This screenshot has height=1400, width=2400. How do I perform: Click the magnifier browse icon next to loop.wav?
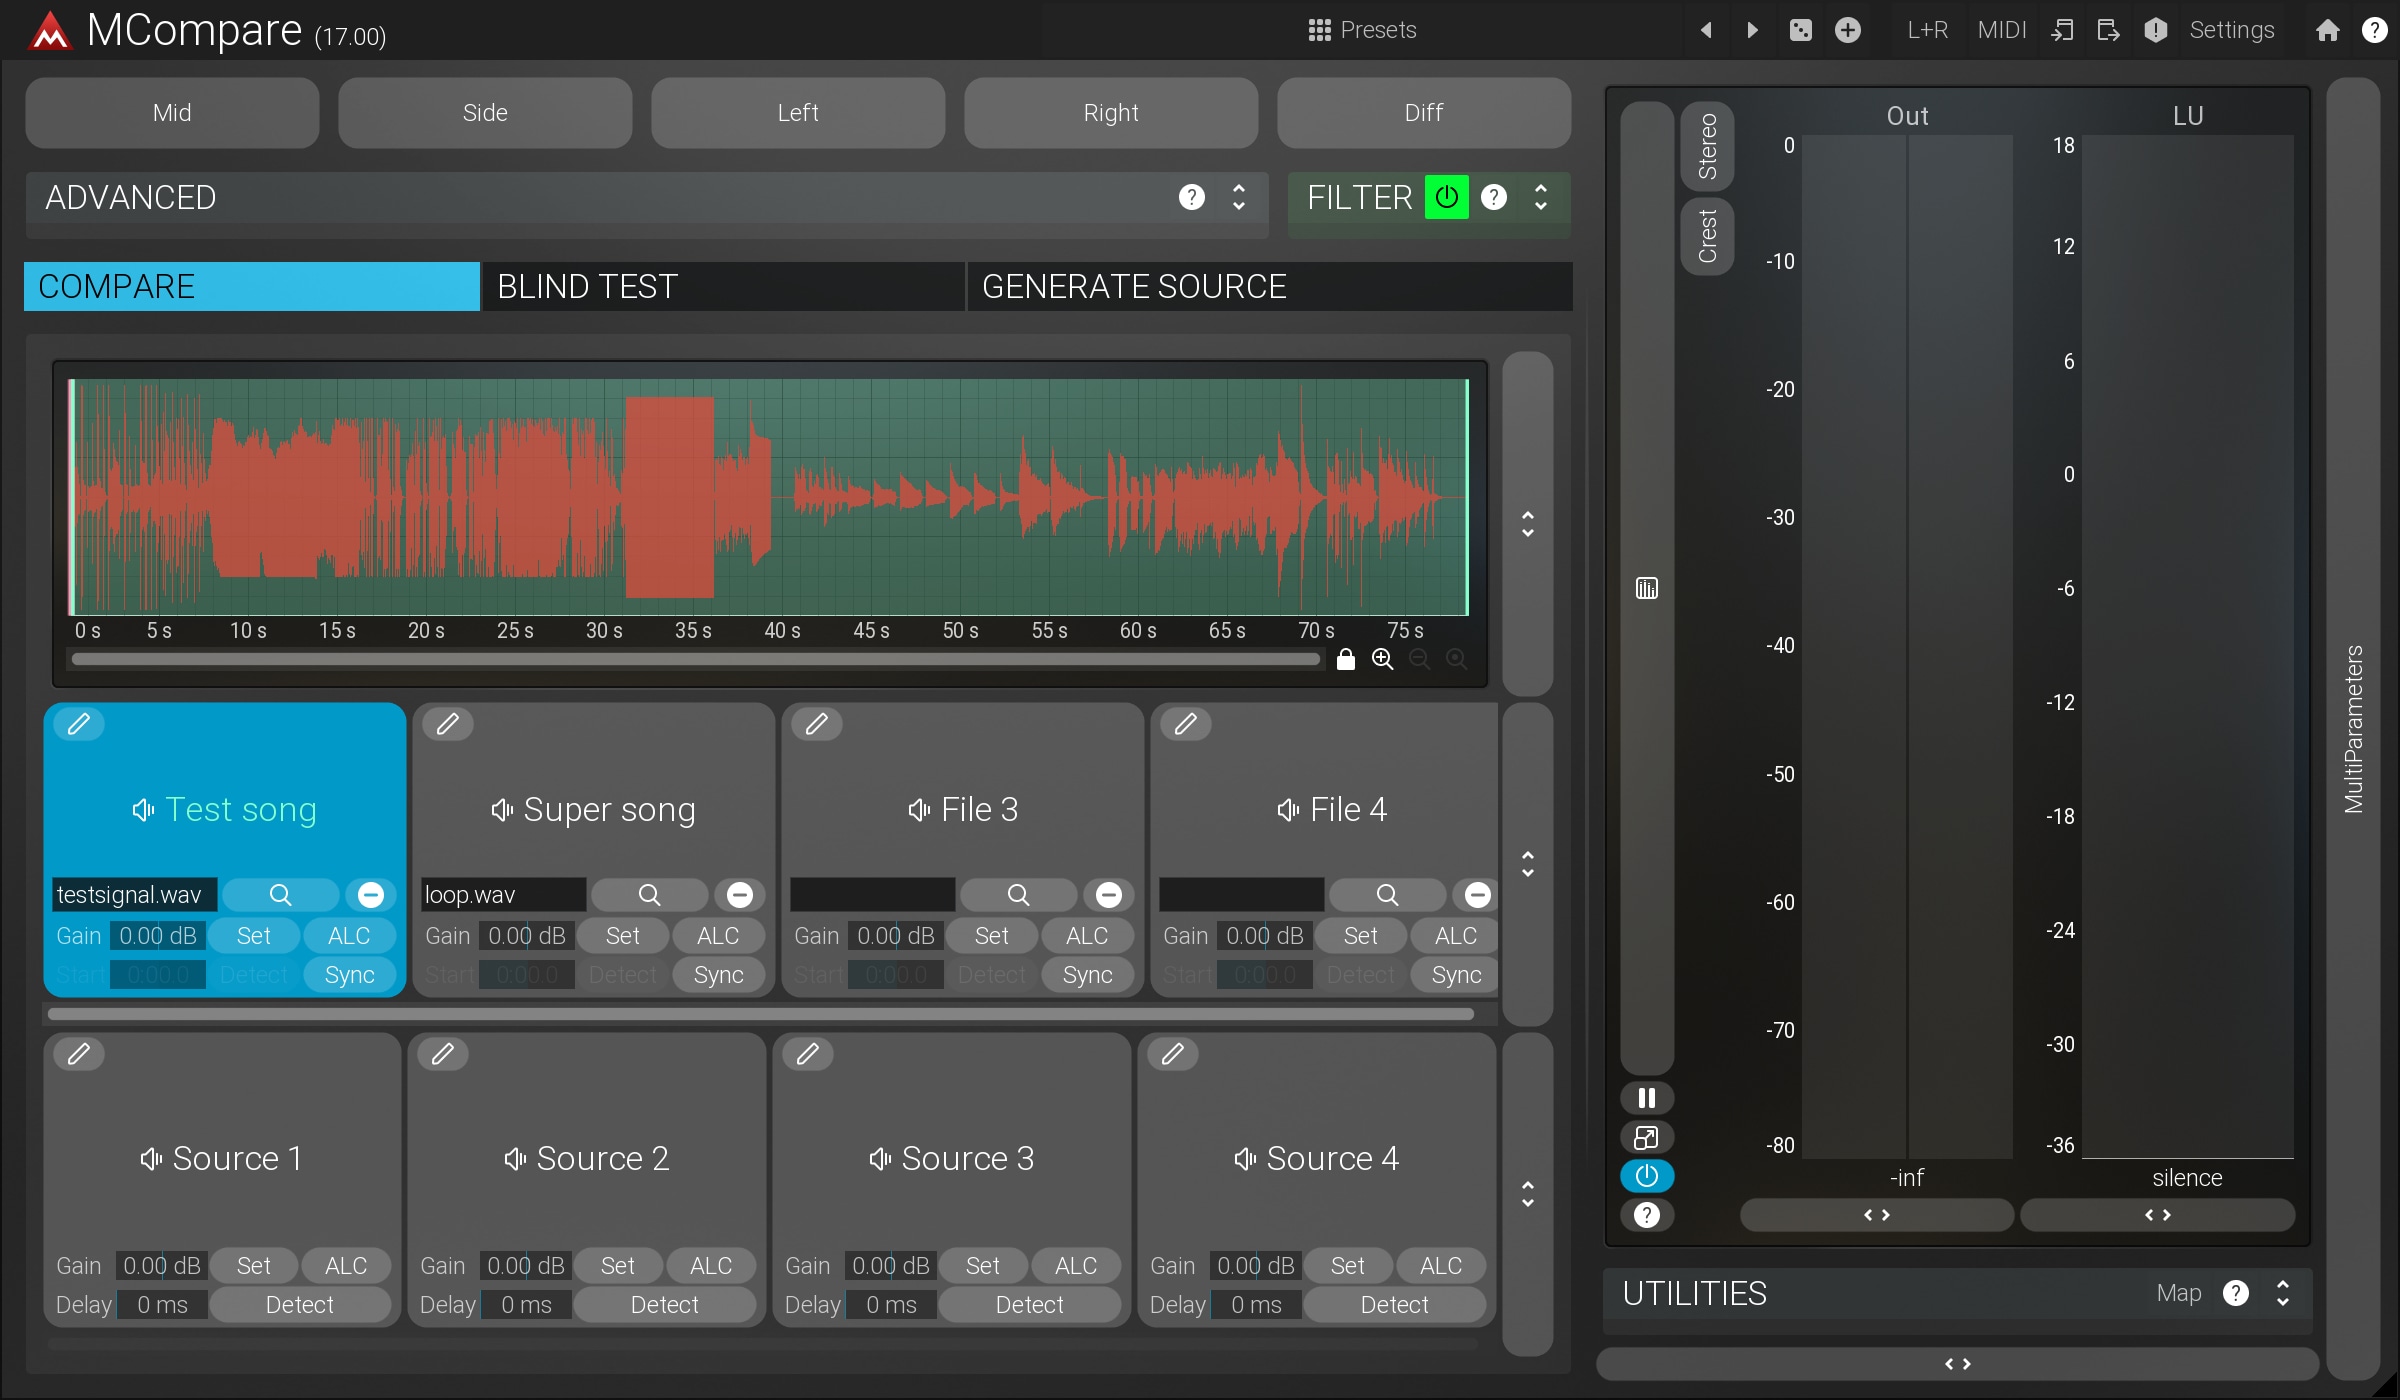tap(649, 895)
